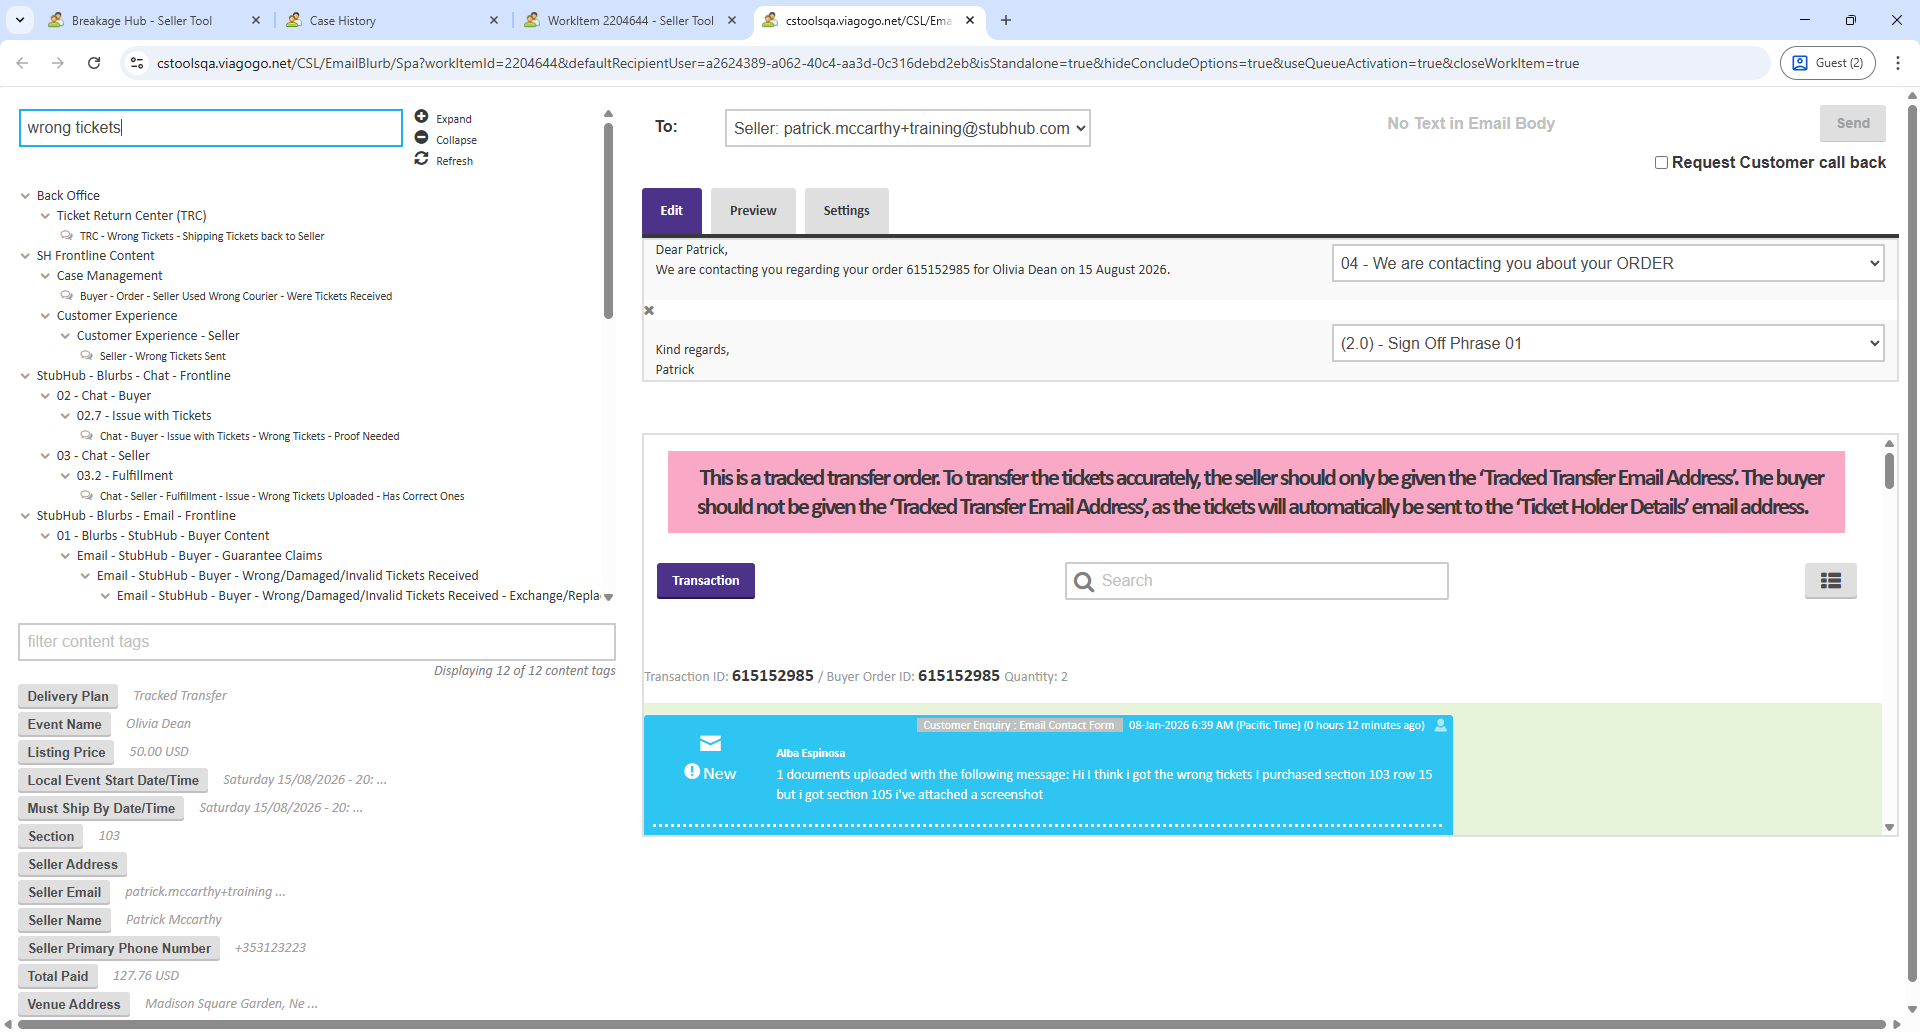The width and height of the screenshot is (1920, 1032).
Task: Open the contacting about your ORDER dropdown
Action: (1607, 264)
